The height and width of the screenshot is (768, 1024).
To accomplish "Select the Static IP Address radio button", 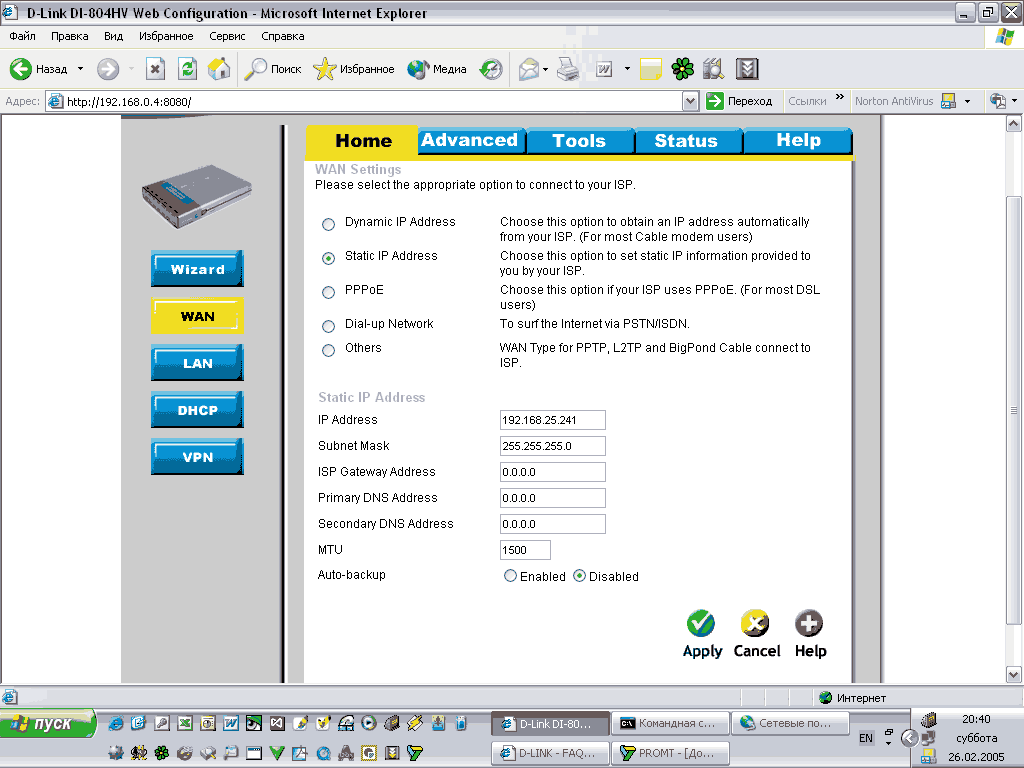I will point(328,259).
